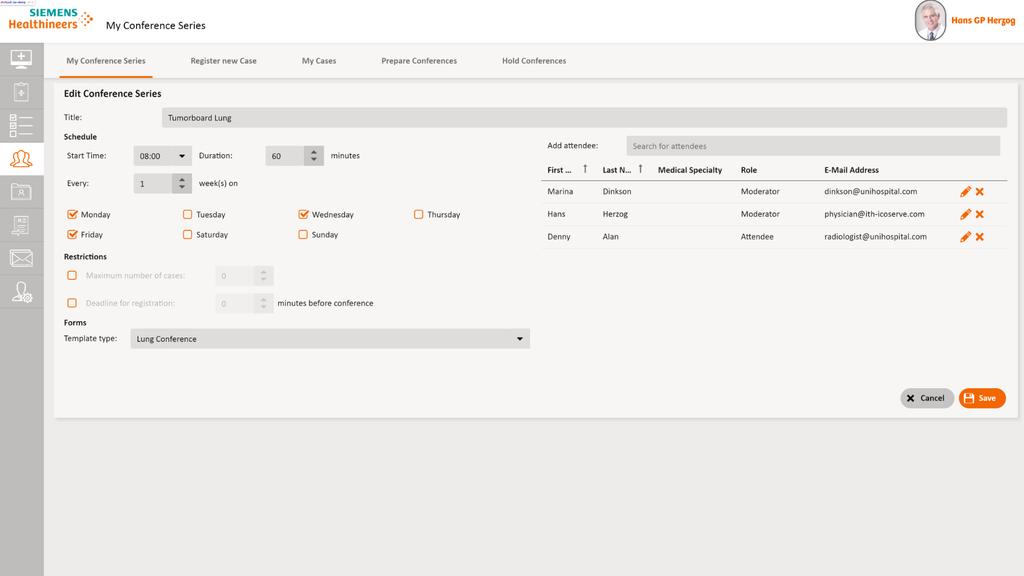Open the Hold Conferences tab
Screen dimensions: 1024x576
point(533,60)
